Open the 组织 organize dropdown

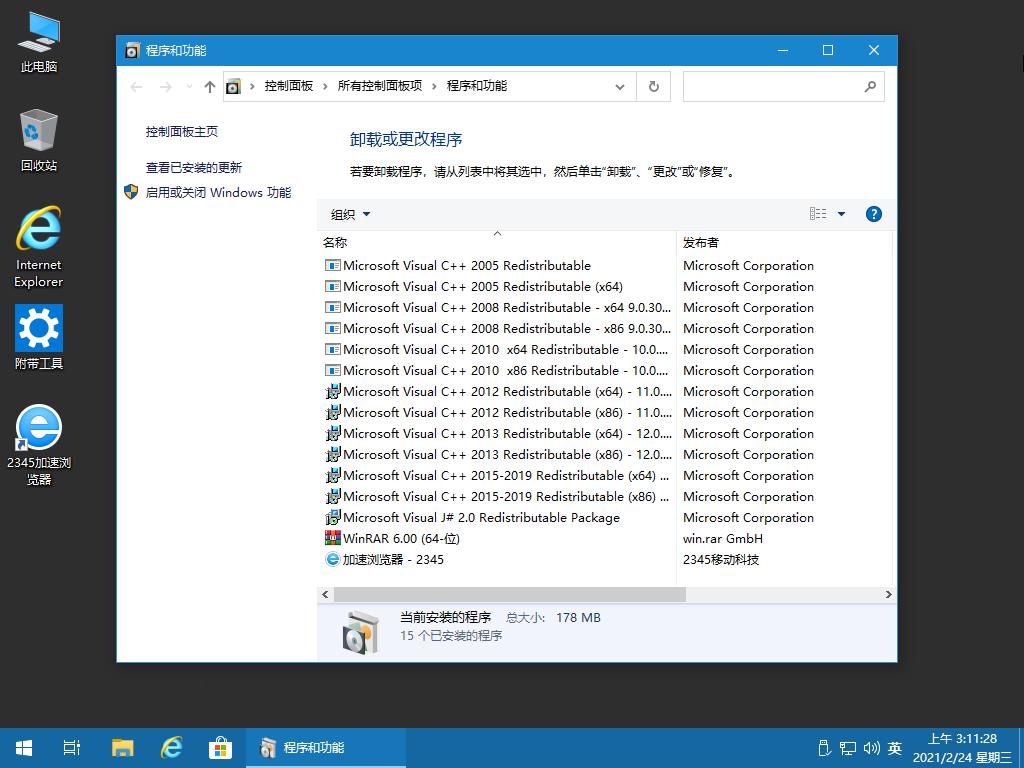(x=351, y=214)
